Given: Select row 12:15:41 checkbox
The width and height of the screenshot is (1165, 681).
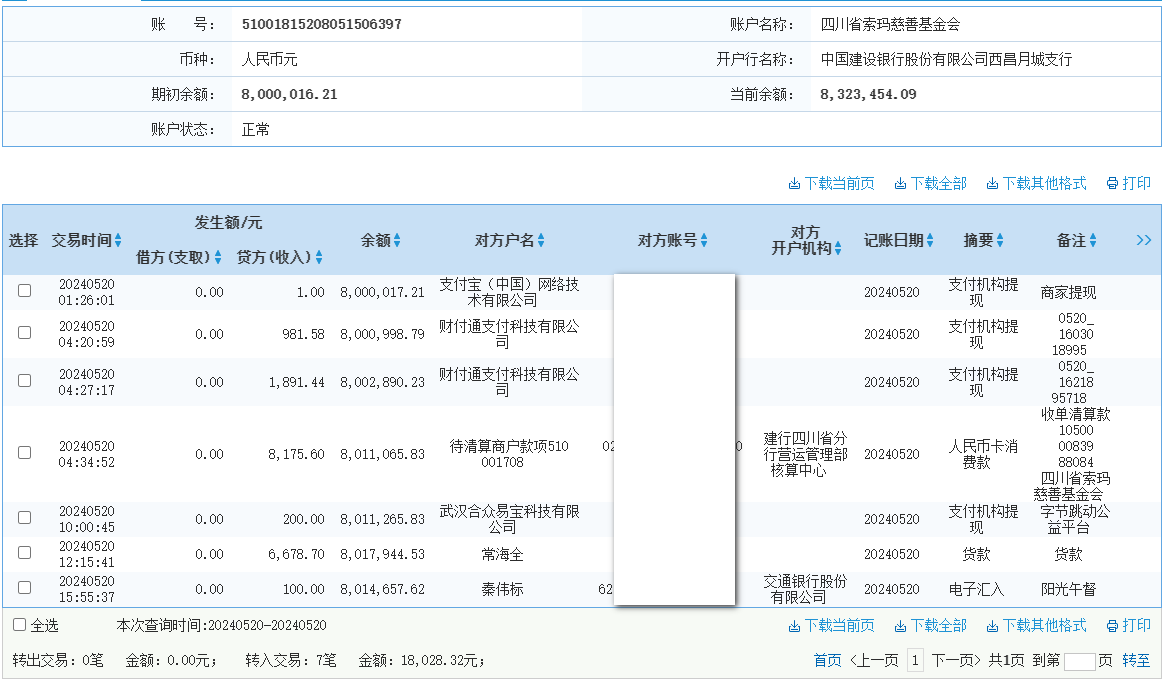Looking at the screenshot, I should click(x=25, y=553).
